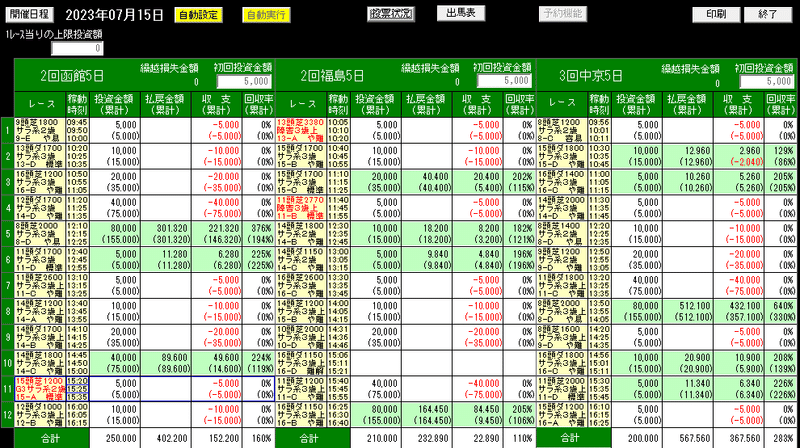Click 函館 total payout 402,200
The height and width of the screenshot is (448, 800).
point(166,438)
